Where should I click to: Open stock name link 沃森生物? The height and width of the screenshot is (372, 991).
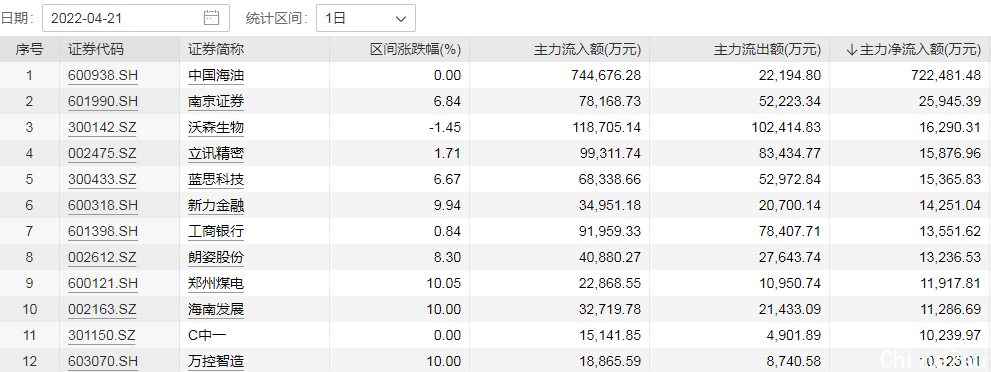click(216, 128)
